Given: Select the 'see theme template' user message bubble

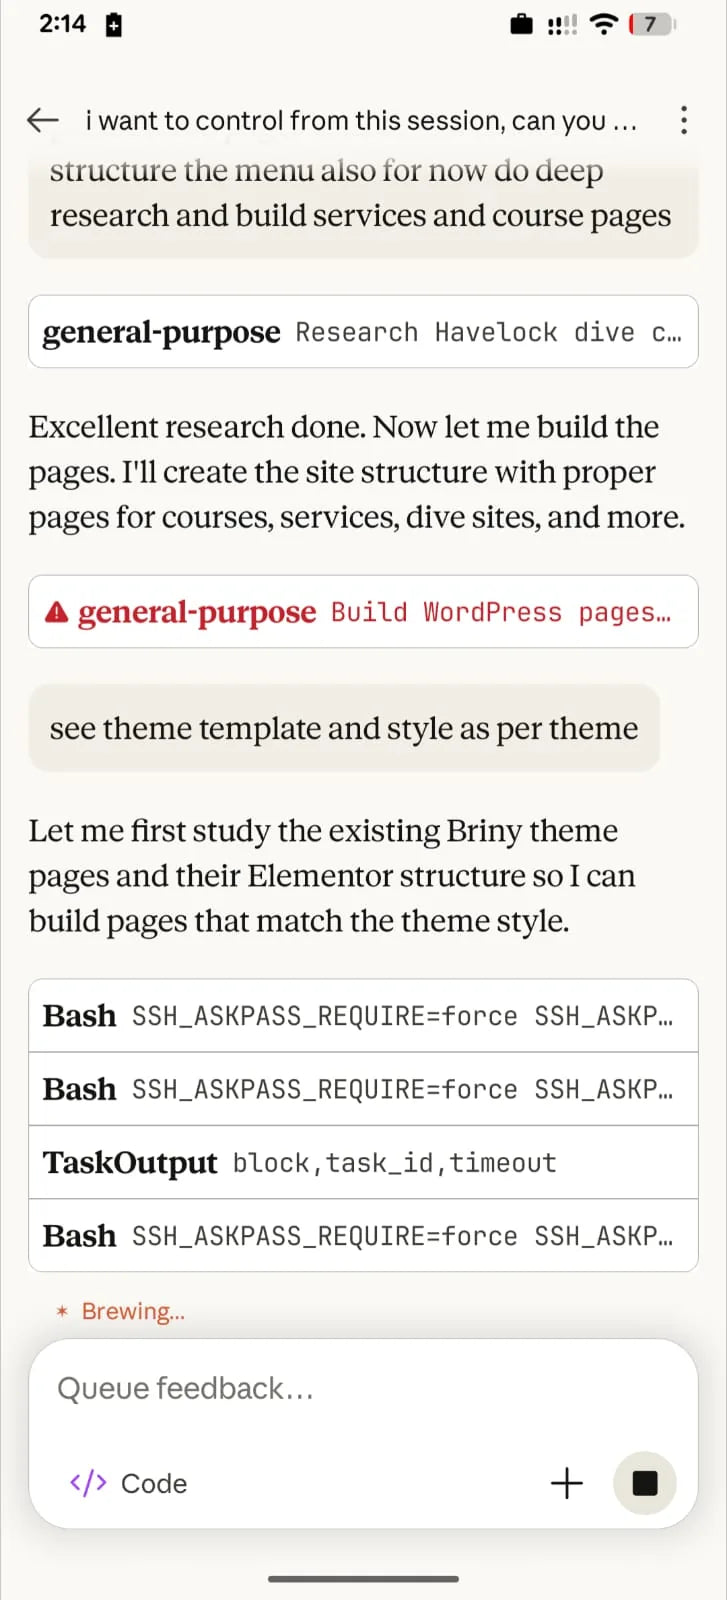Looking at the screenshot, I should pos(343,729).
